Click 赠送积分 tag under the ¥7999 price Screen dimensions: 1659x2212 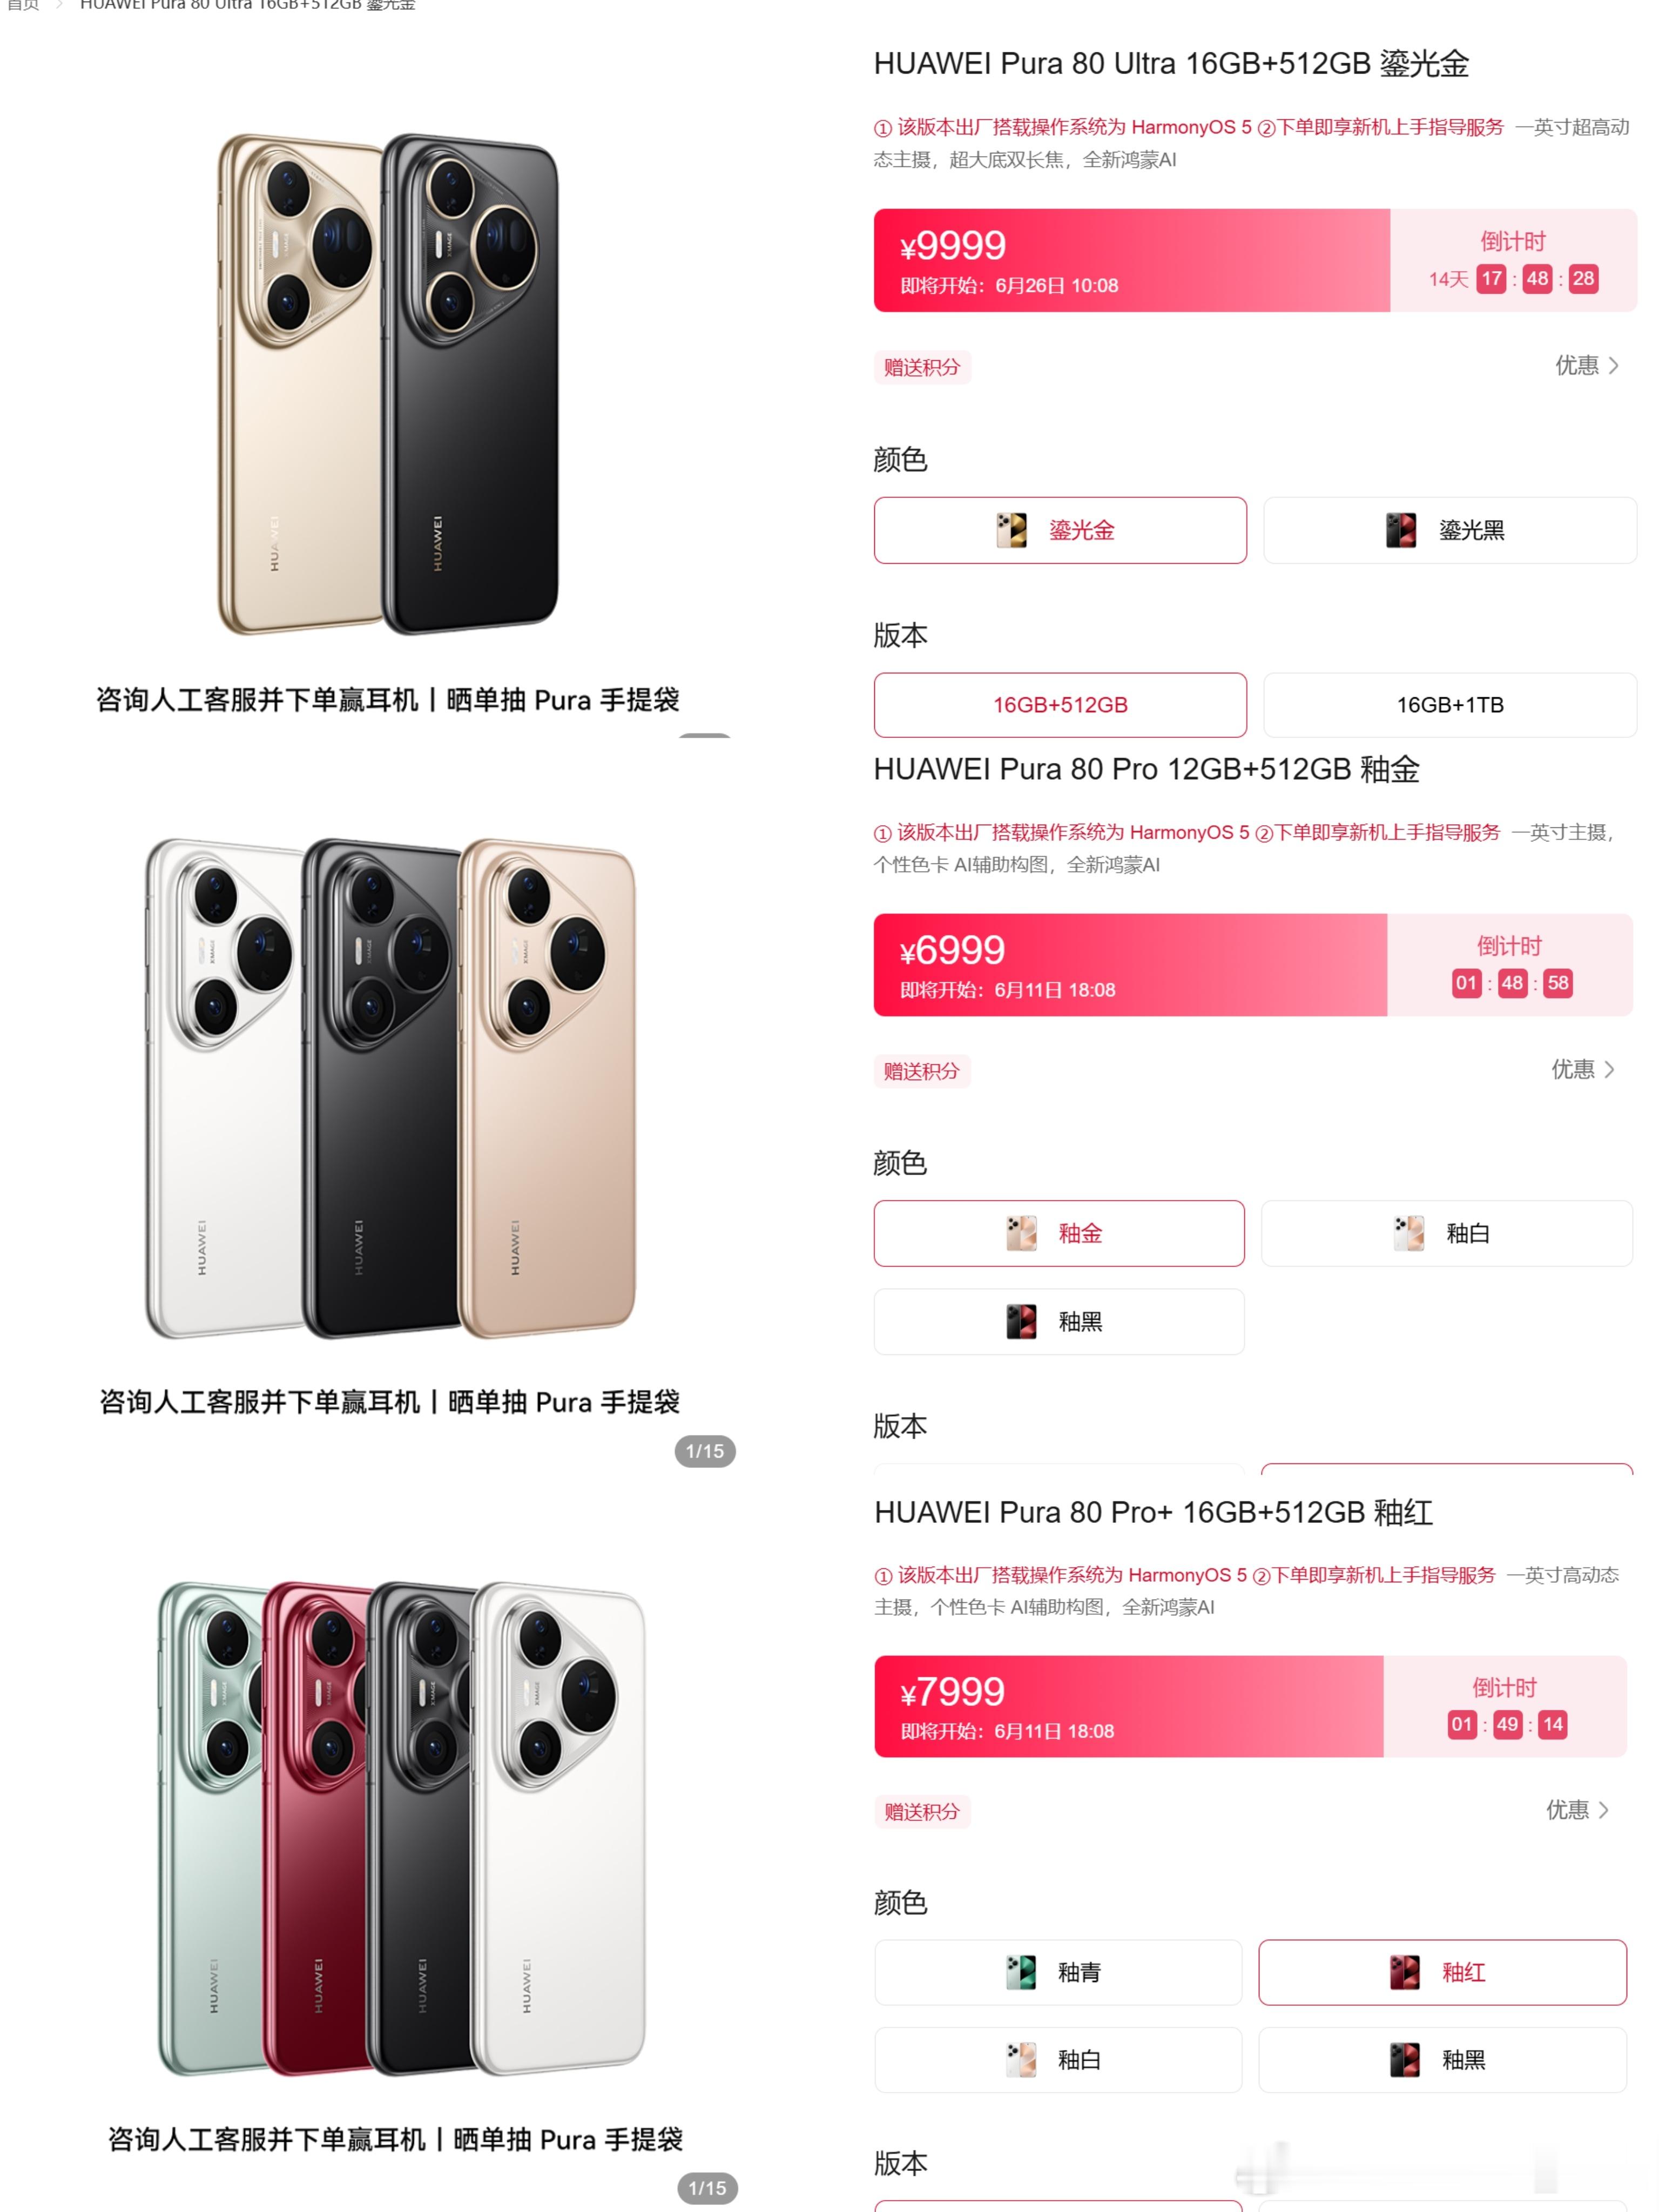922,1812
